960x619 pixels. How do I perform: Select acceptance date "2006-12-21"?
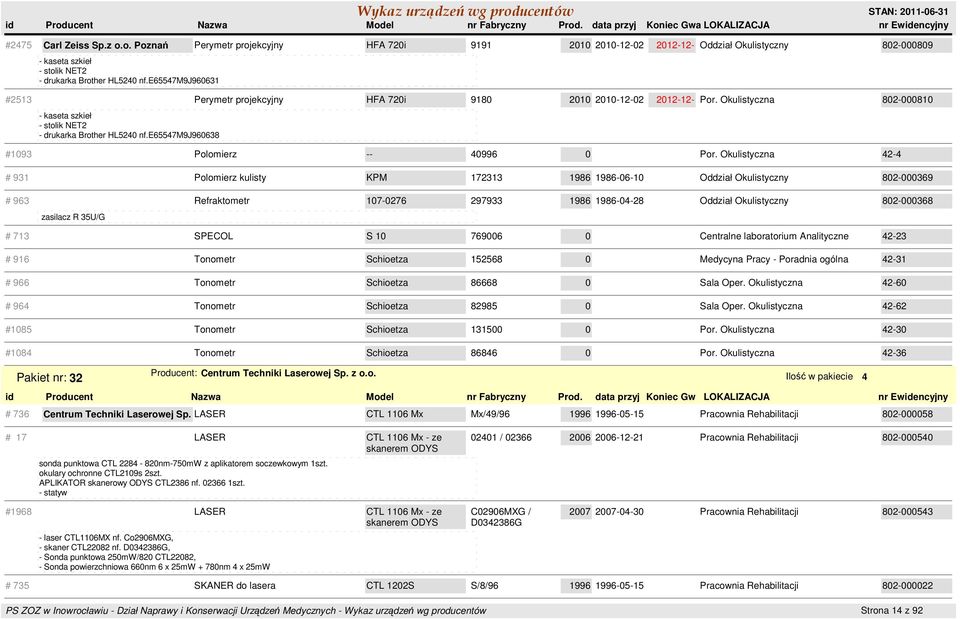(x=620, y=437)
